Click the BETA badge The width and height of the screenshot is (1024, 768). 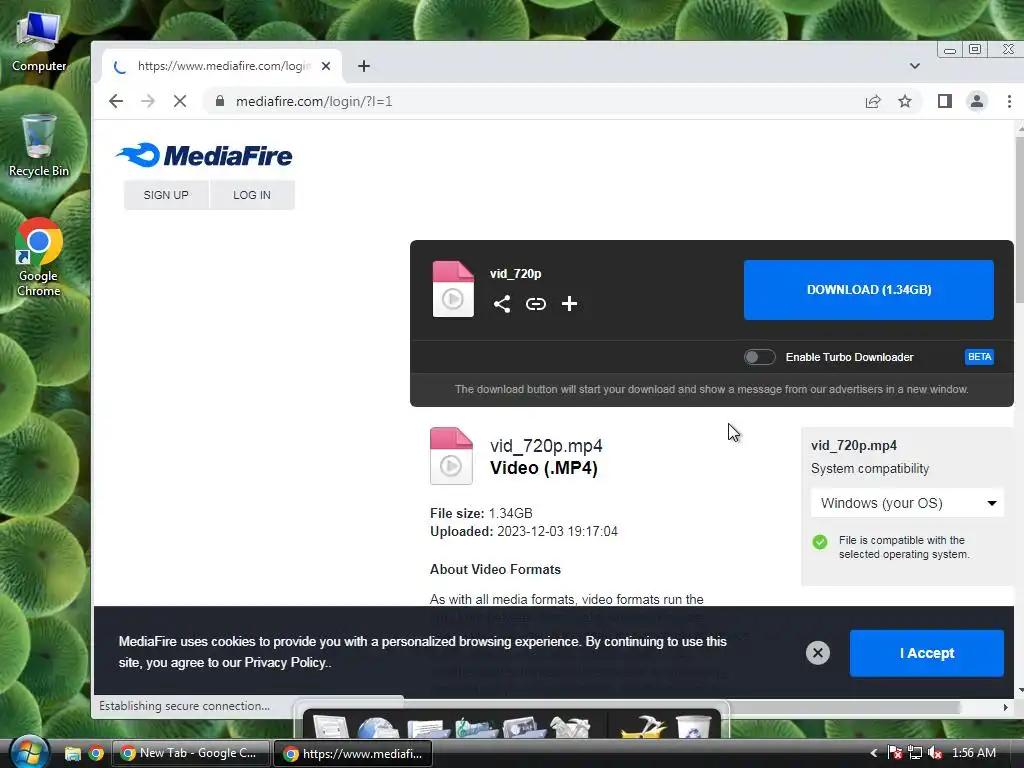tap(979, 357)
